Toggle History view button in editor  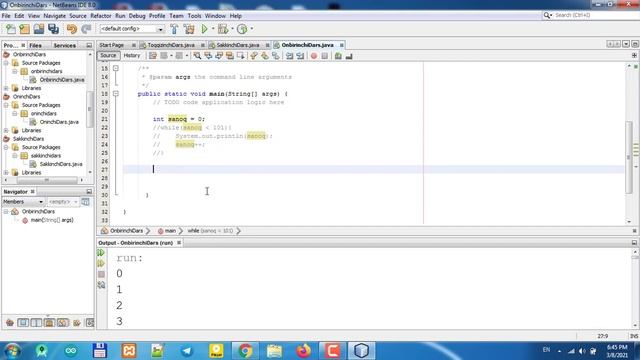pyautogui.click(x=132, y=56)
